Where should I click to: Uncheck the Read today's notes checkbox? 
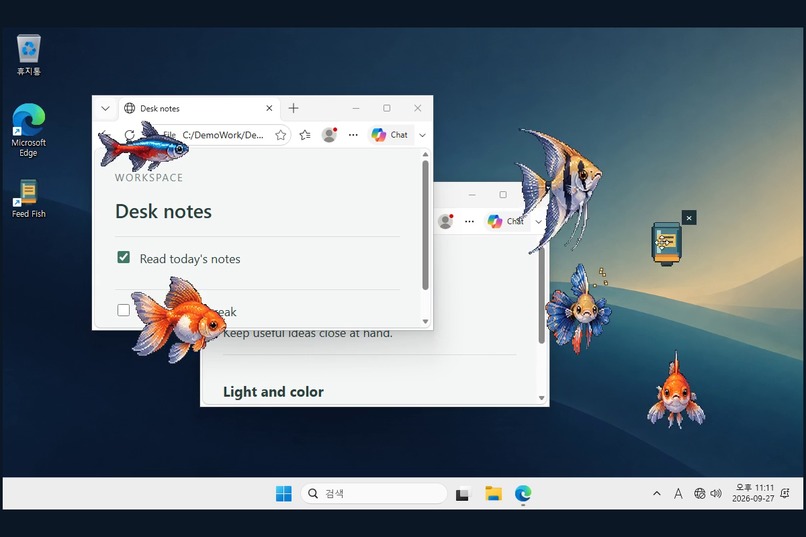pyautogui.click(x=123, y=257)
